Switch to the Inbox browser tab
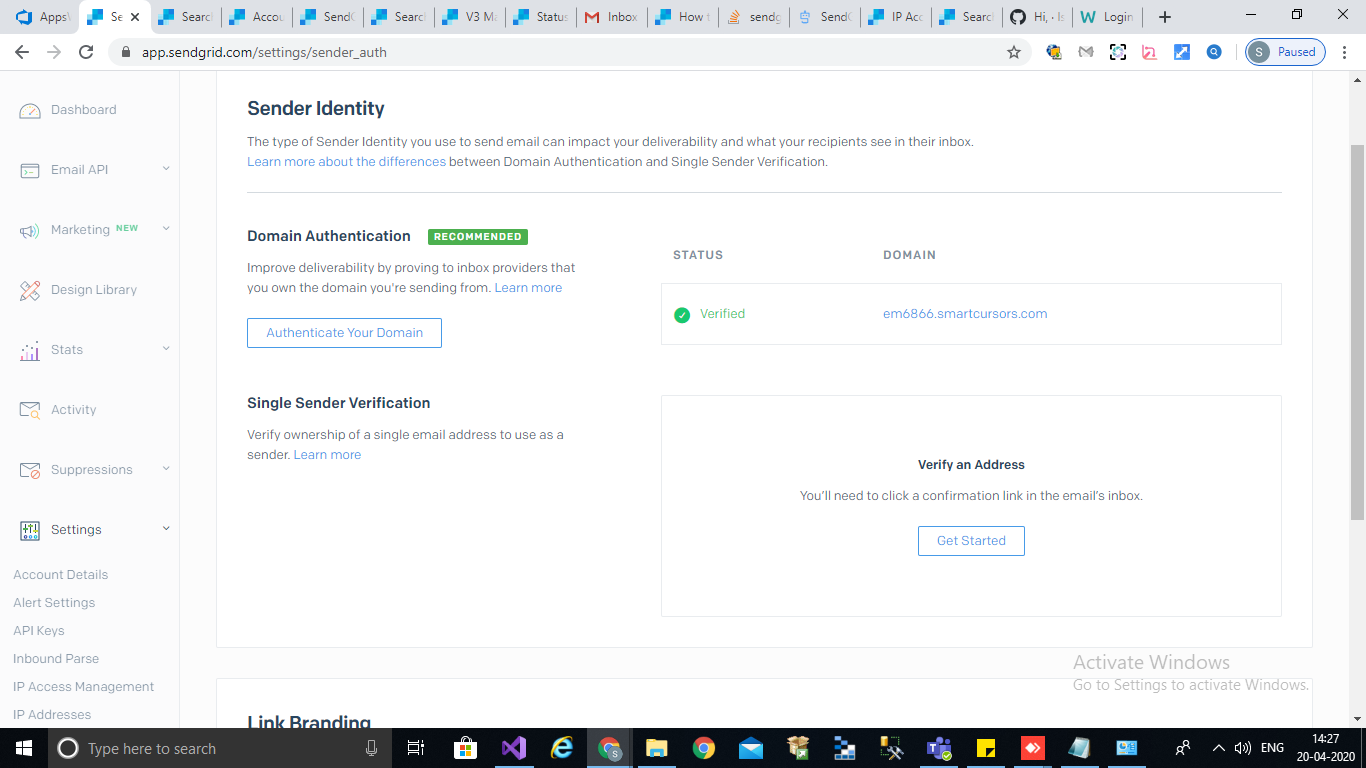The image size is (1366, 768). 611,16
